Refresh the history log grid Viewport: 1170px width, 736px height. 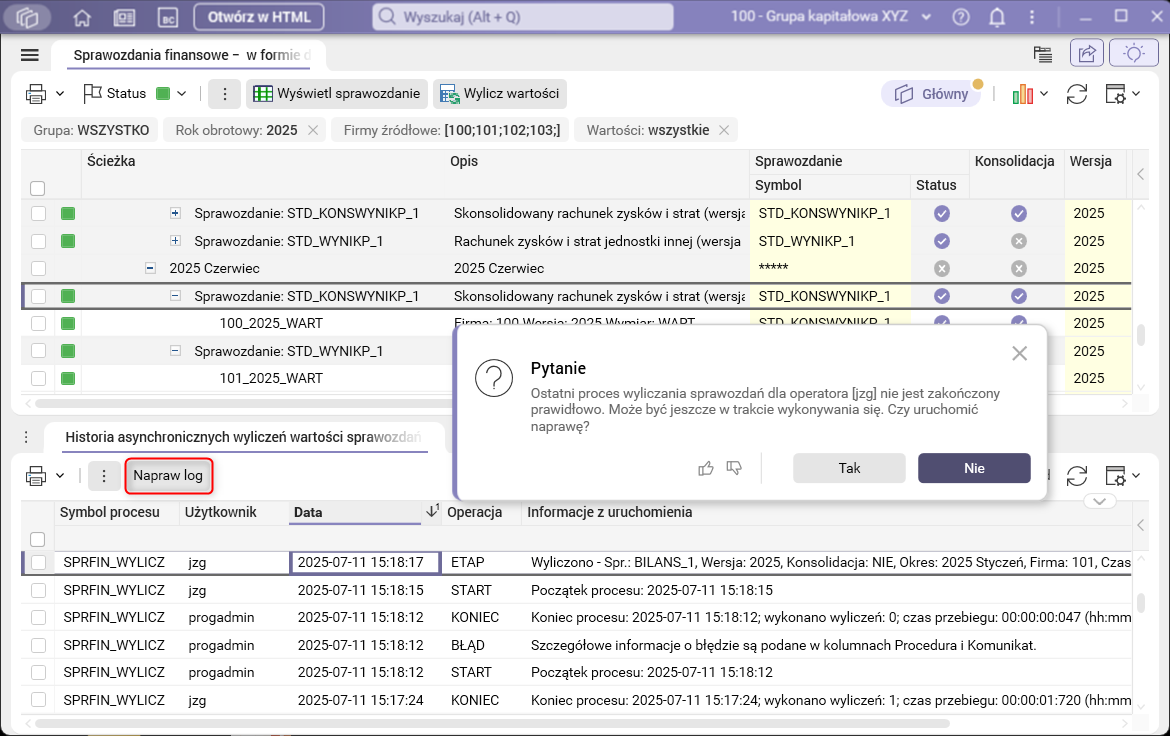1077,475
